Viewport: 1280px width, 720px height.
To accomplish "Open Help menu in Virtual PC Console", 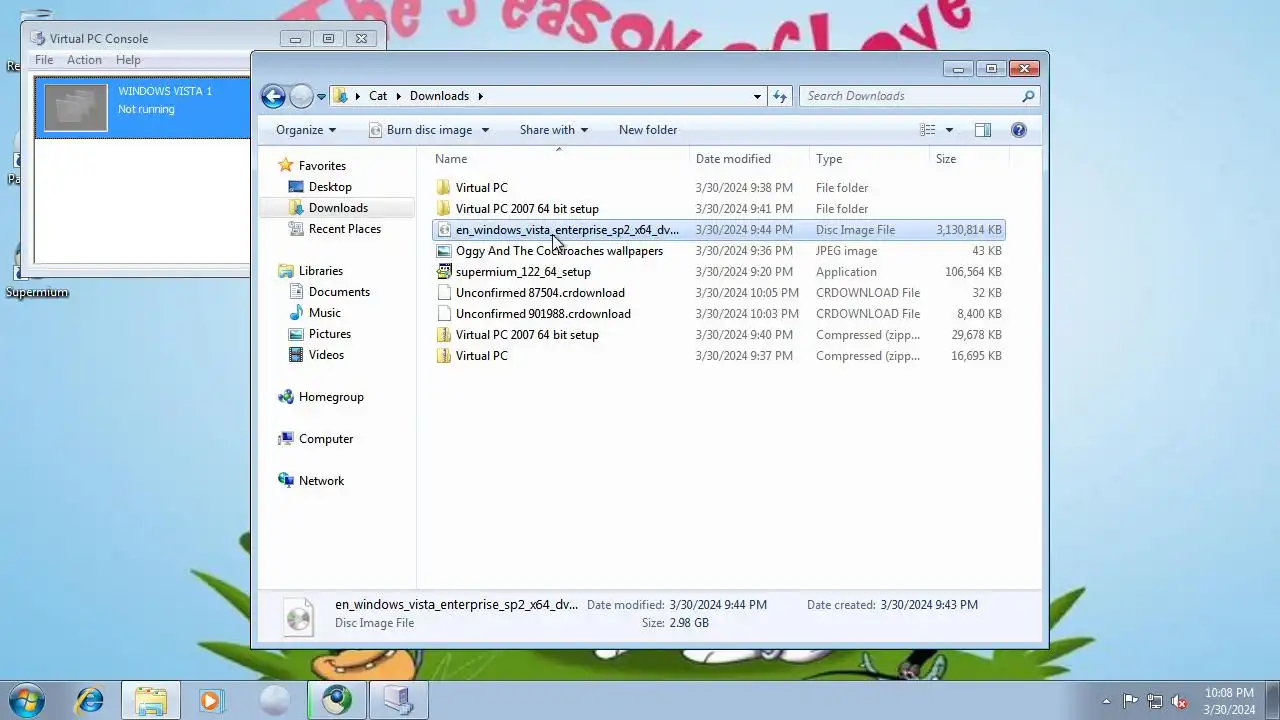I will (128, 60).
